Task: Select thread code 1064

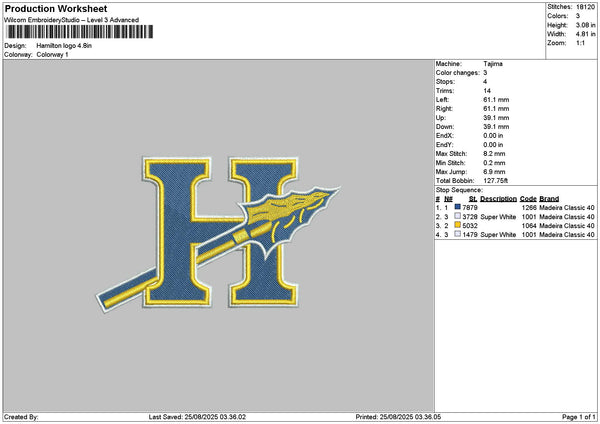Action: coord(529,226)
